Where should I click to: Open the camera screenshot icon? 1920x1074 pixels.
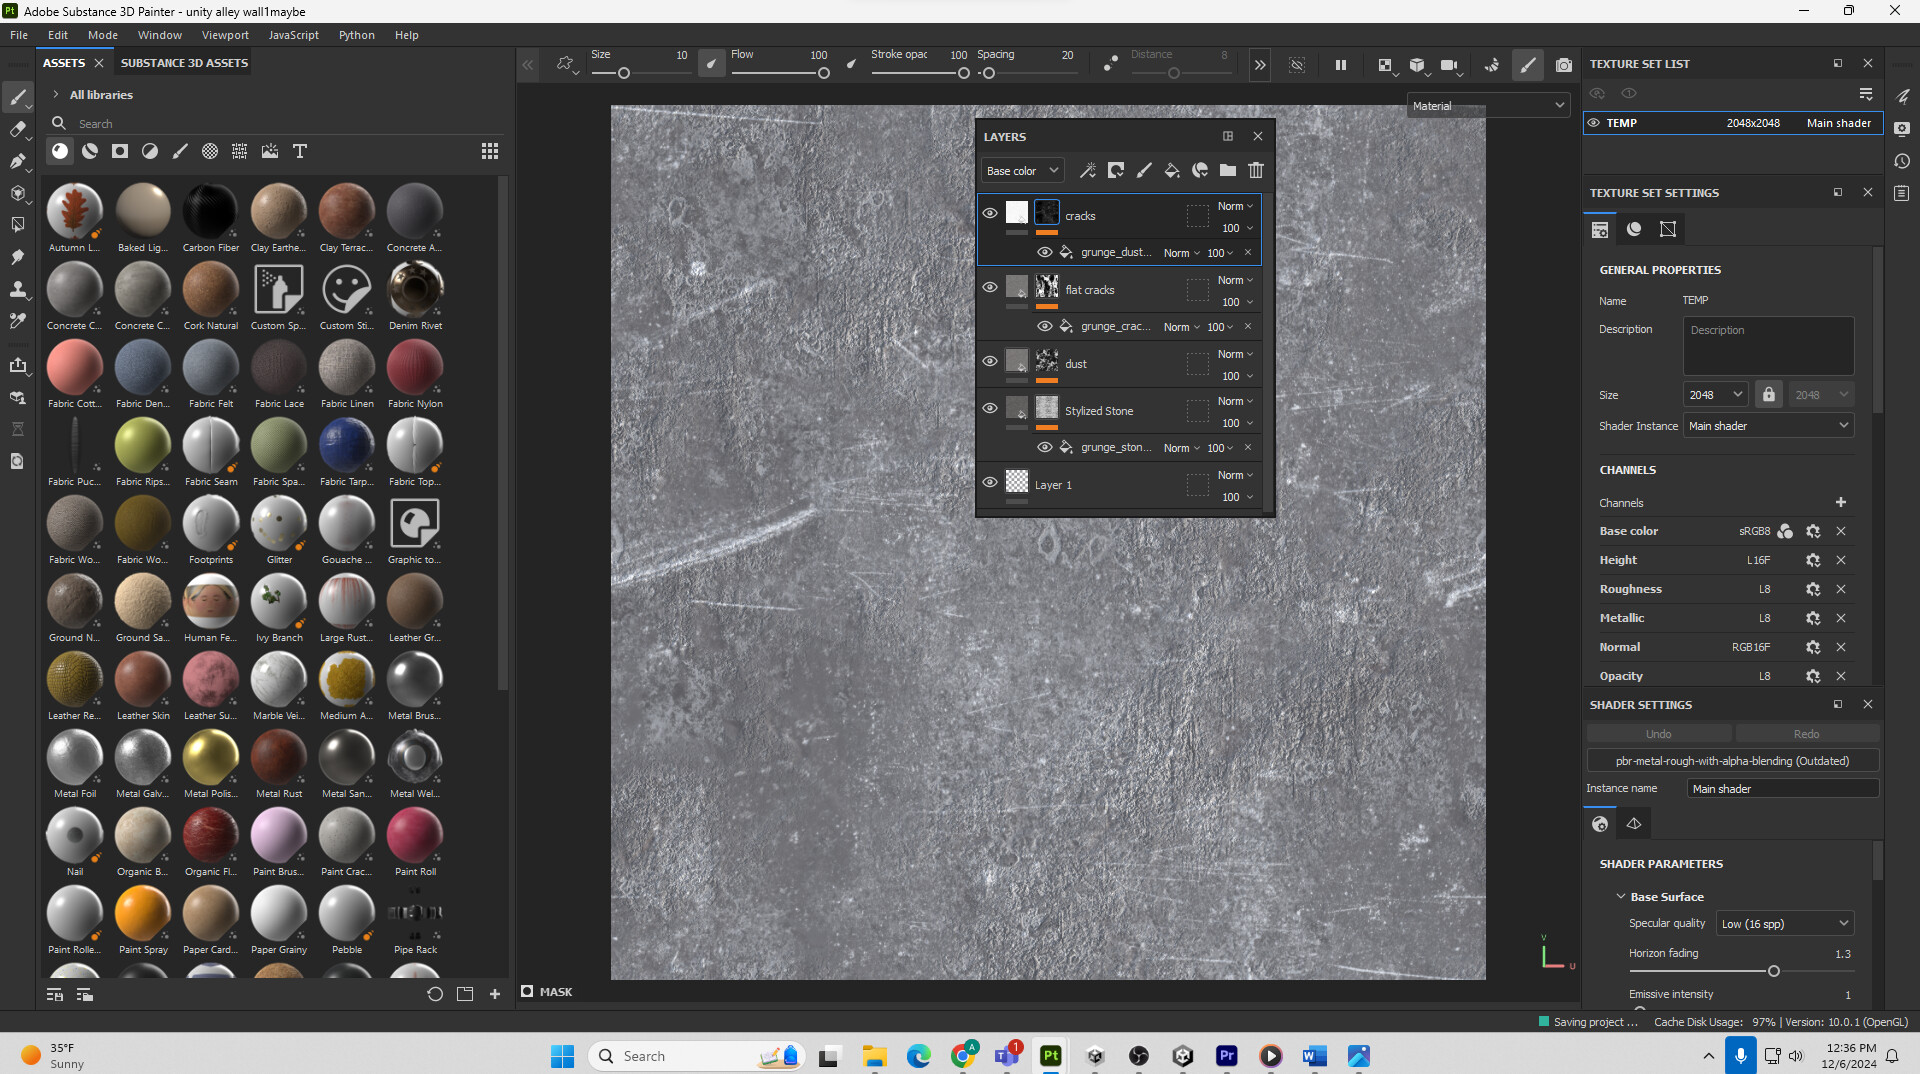point(1564,65)
